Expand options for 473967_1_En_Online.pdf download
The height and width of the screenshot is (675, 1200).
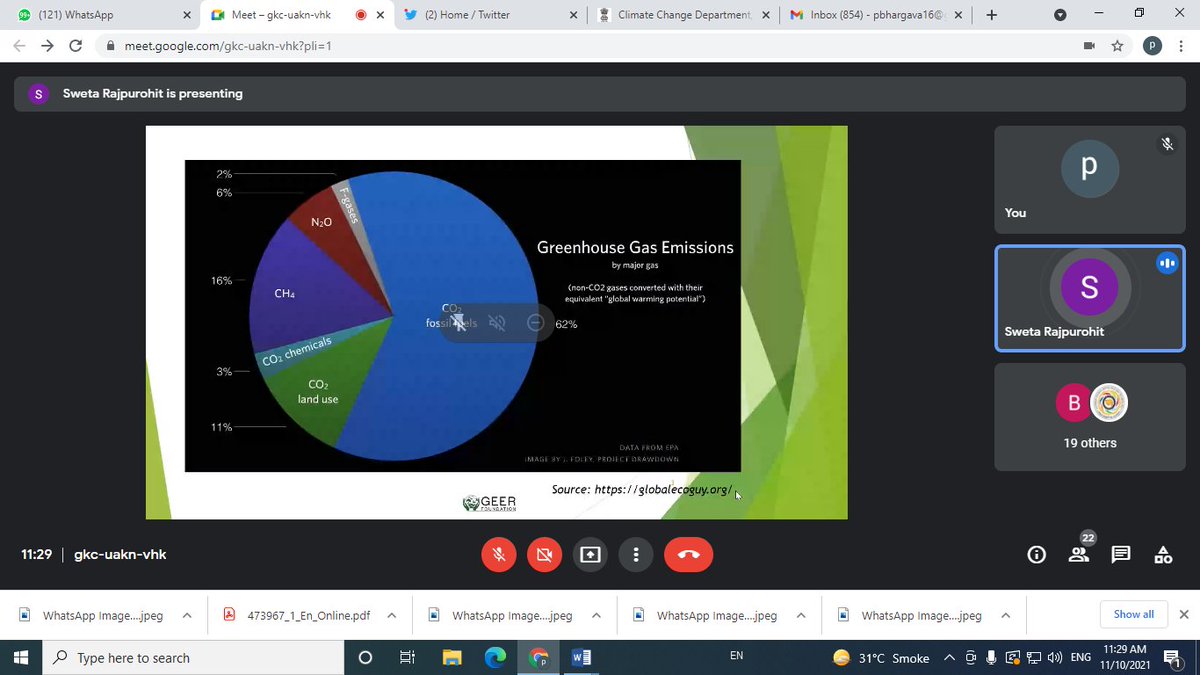tap(391, 616)
